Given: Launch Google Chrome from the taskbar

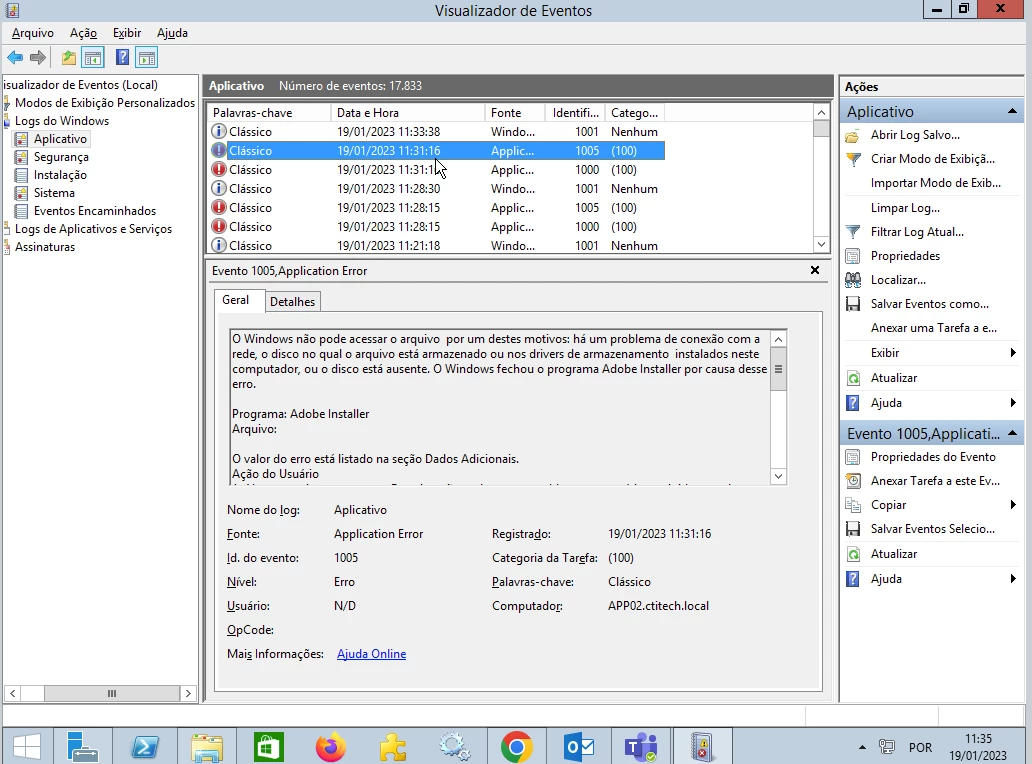Looking at the screenshot, I should (x=517, y=747).
